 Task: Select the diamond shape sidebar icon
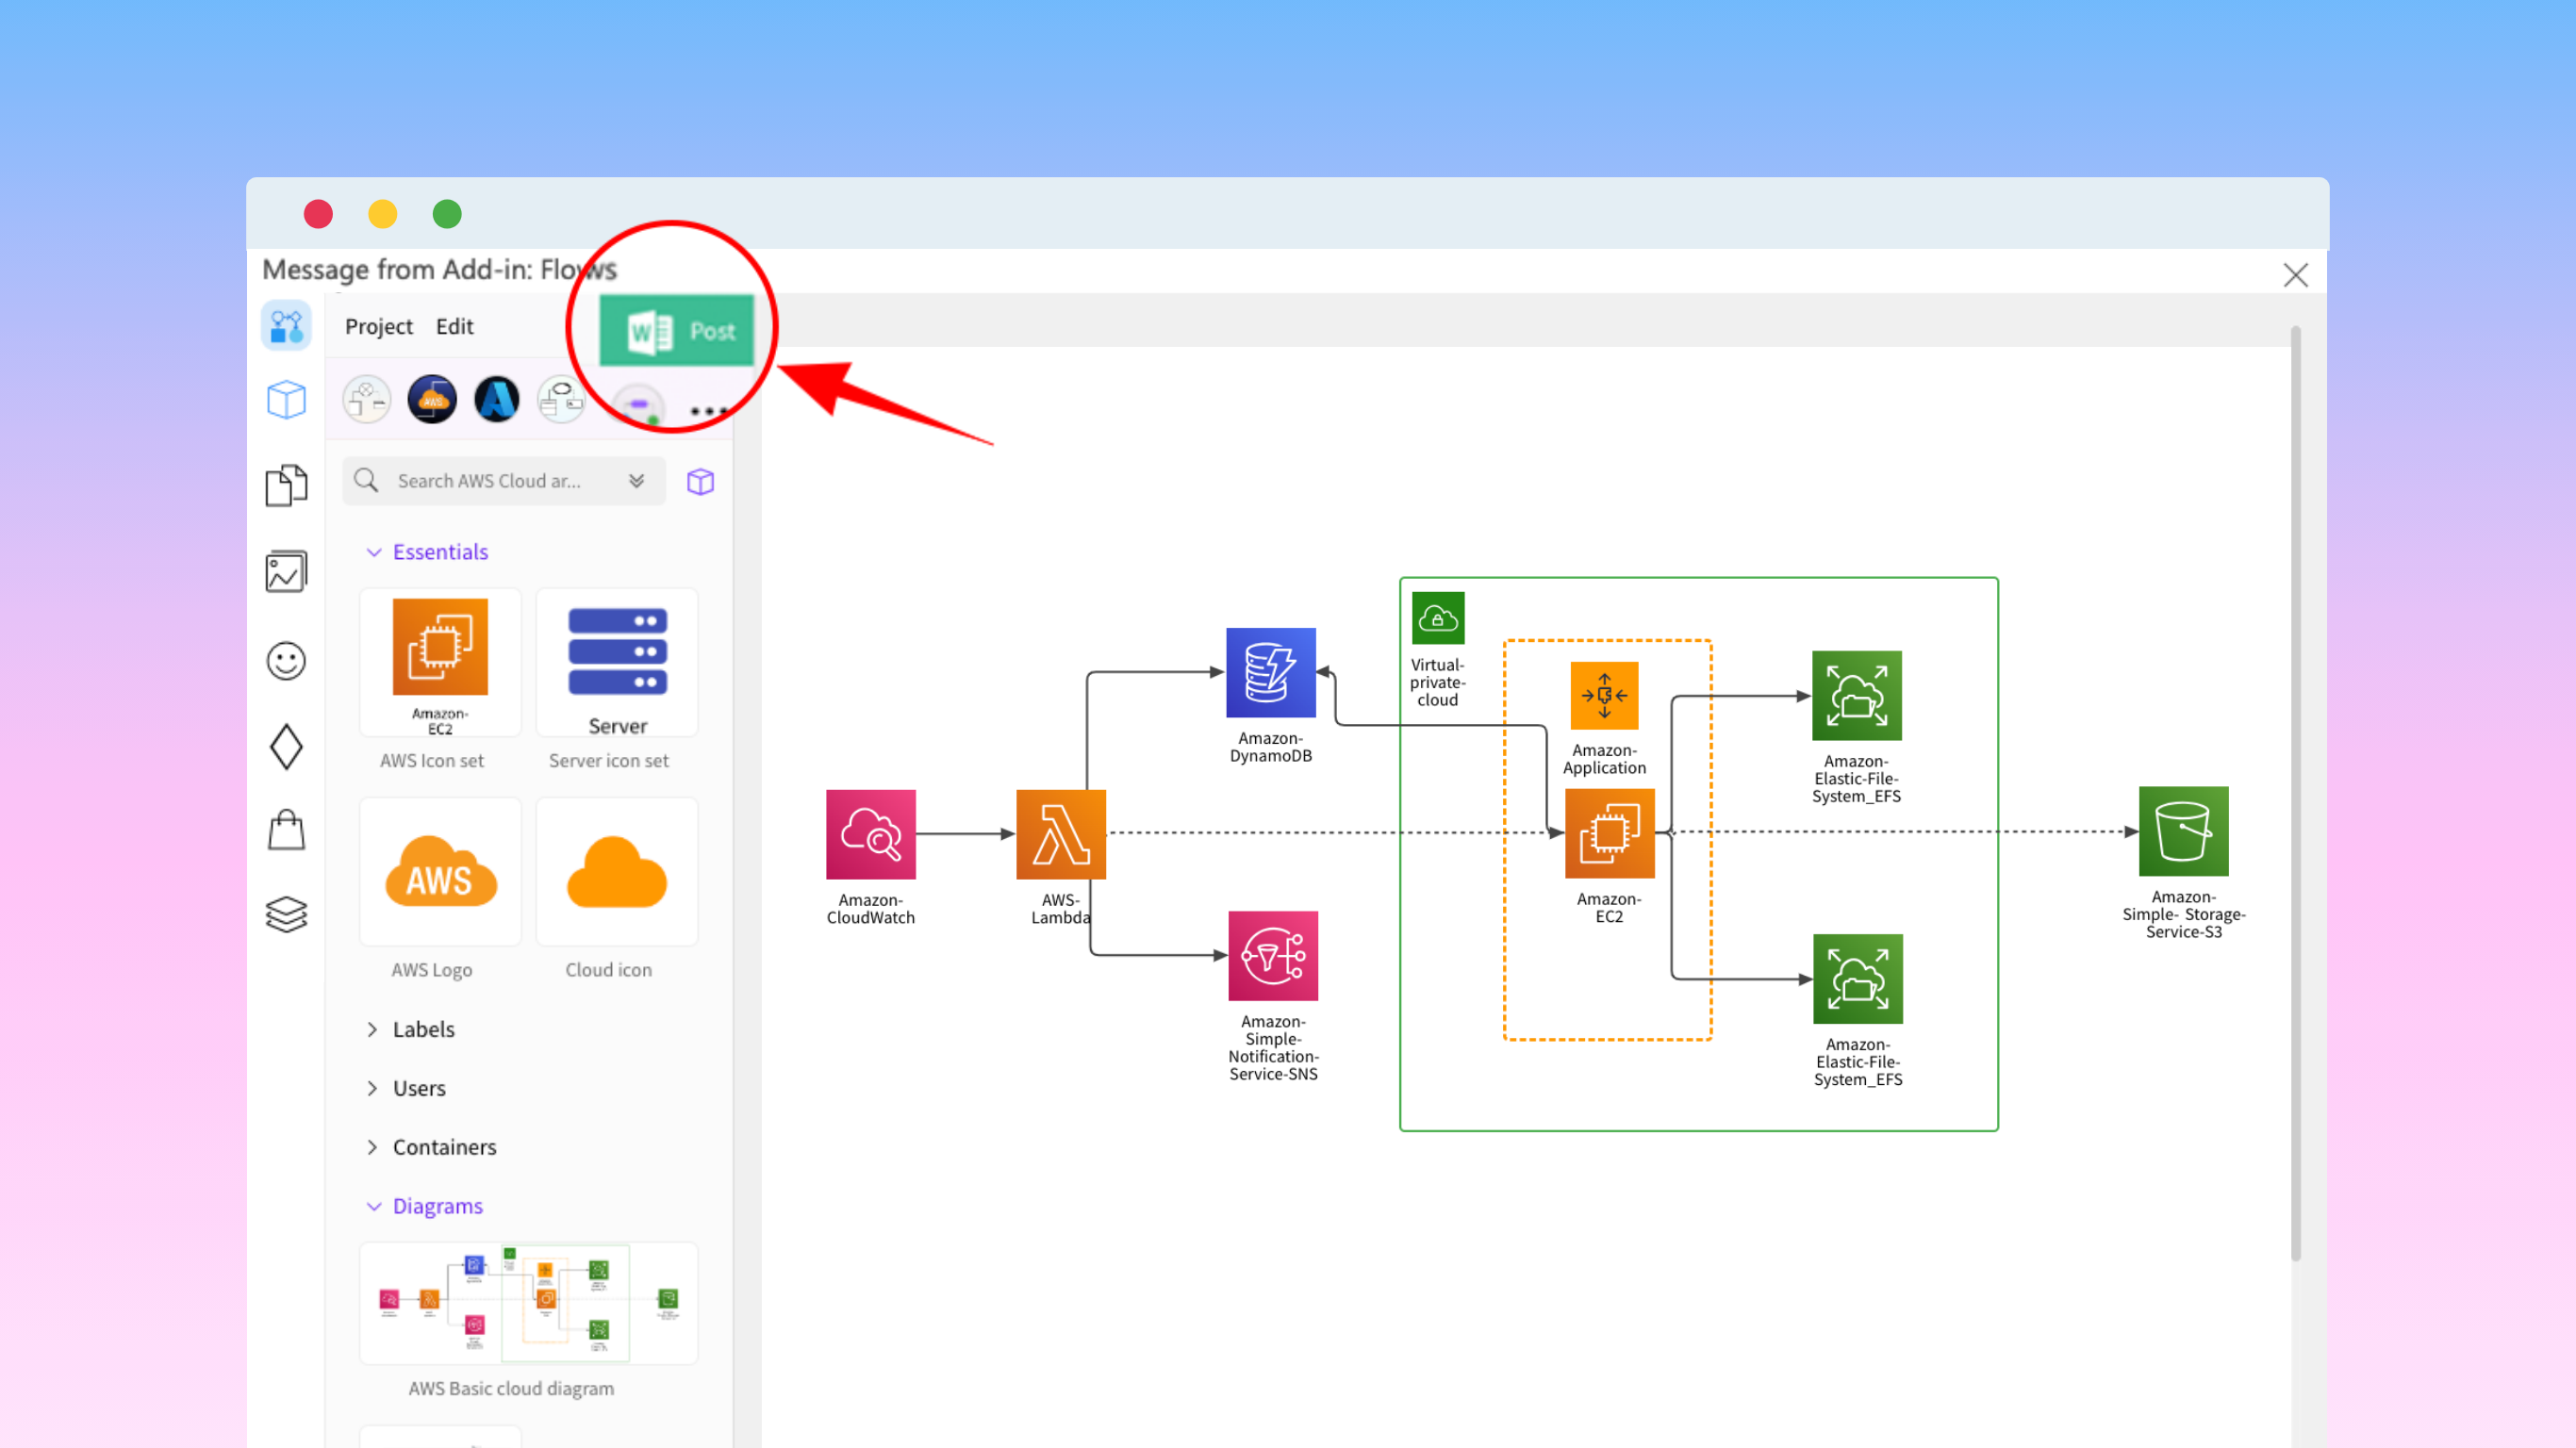286,747
